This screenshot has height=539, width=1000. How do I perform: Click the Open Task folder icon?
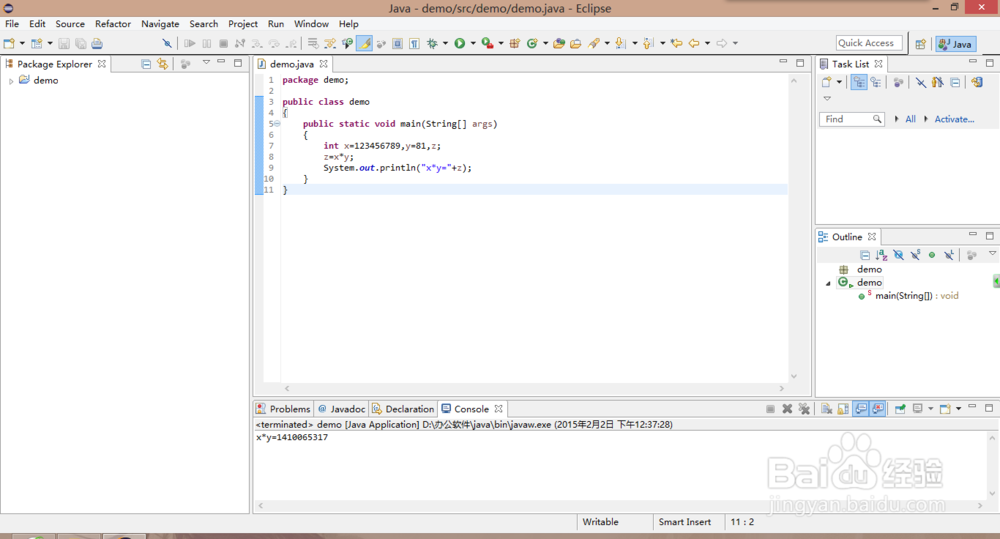(575, 43)
